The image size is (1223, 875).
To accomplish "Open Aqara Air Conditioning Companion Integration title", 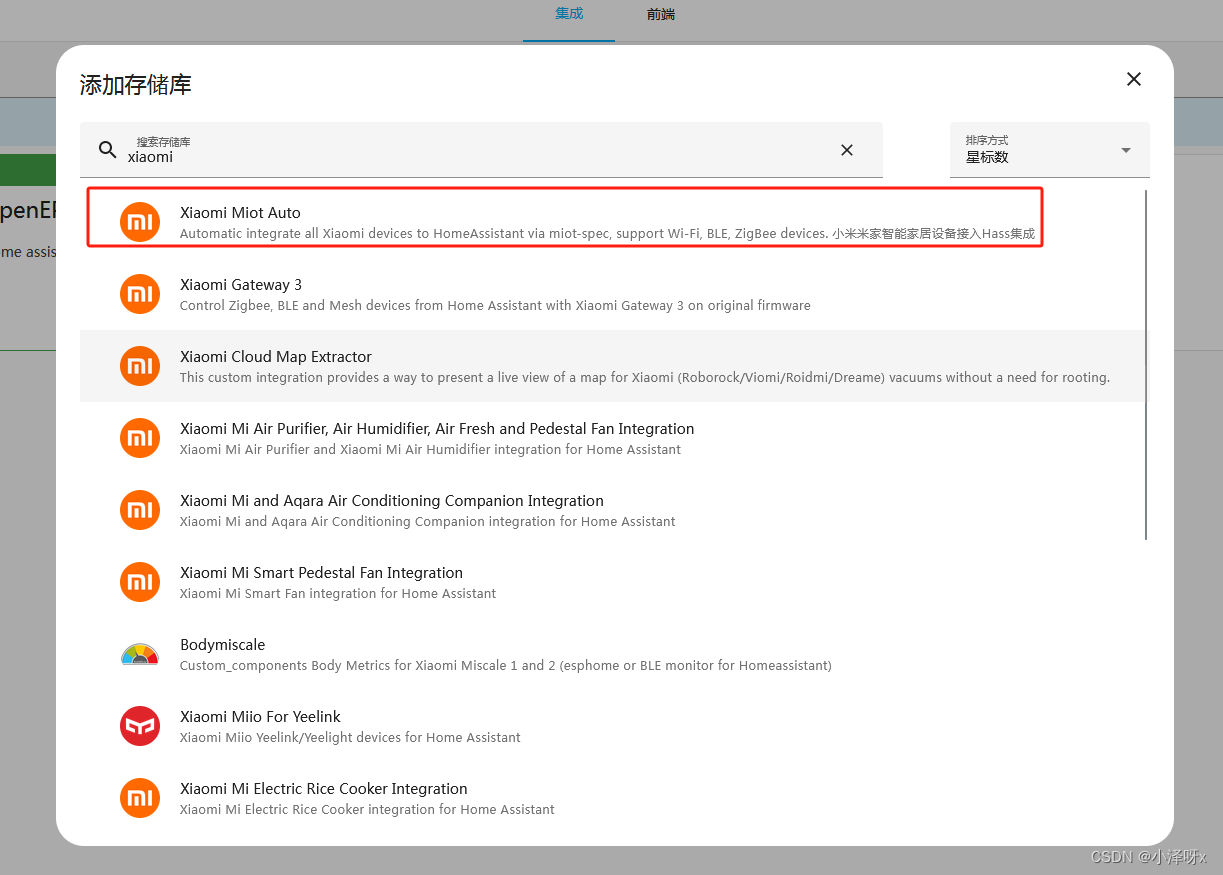I will [x=392, y=501].
